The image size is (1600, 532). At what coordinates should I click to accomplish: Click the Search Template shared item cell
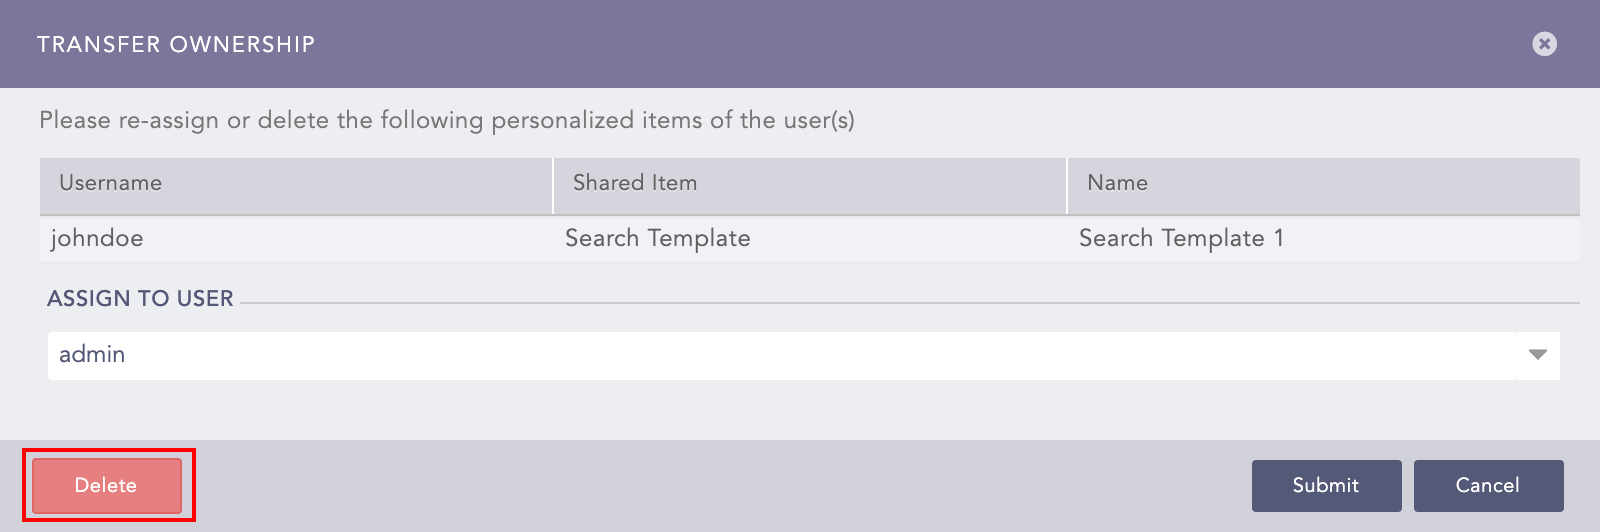(657, 239)
